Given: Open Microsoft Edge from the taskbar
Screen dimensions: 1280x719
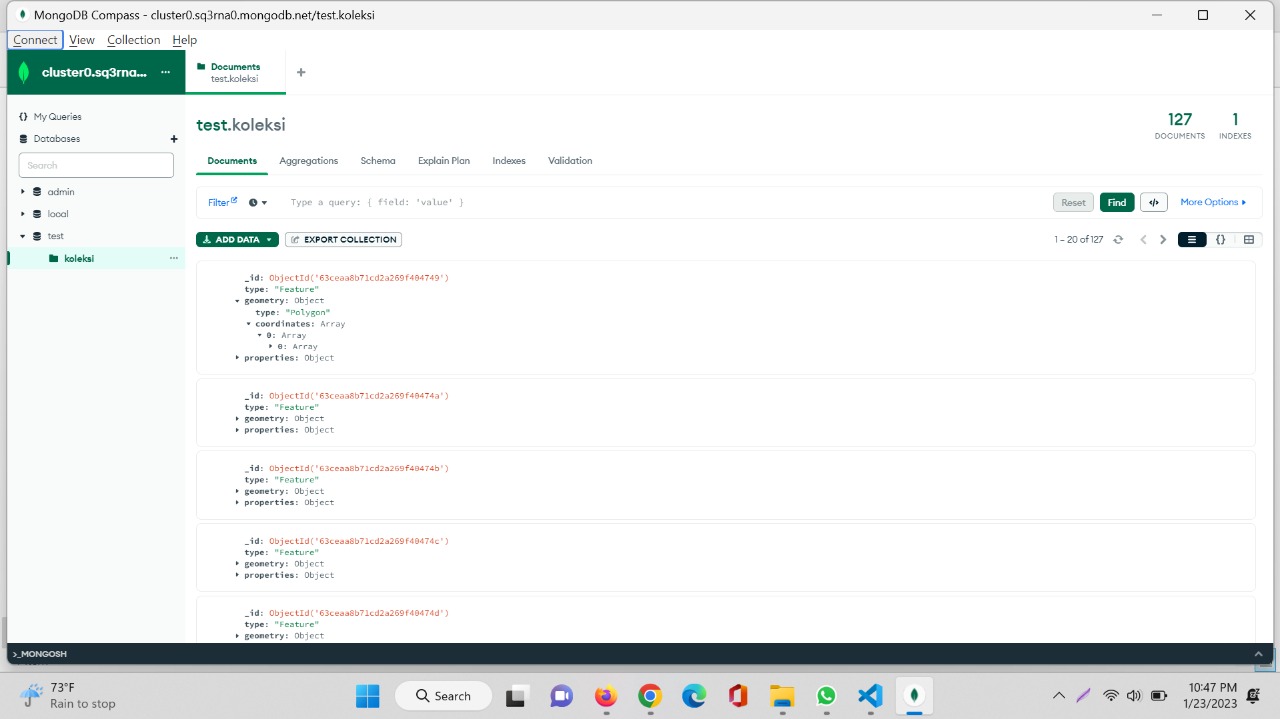Looking at the screenshot, I should [x=694, y=695].
